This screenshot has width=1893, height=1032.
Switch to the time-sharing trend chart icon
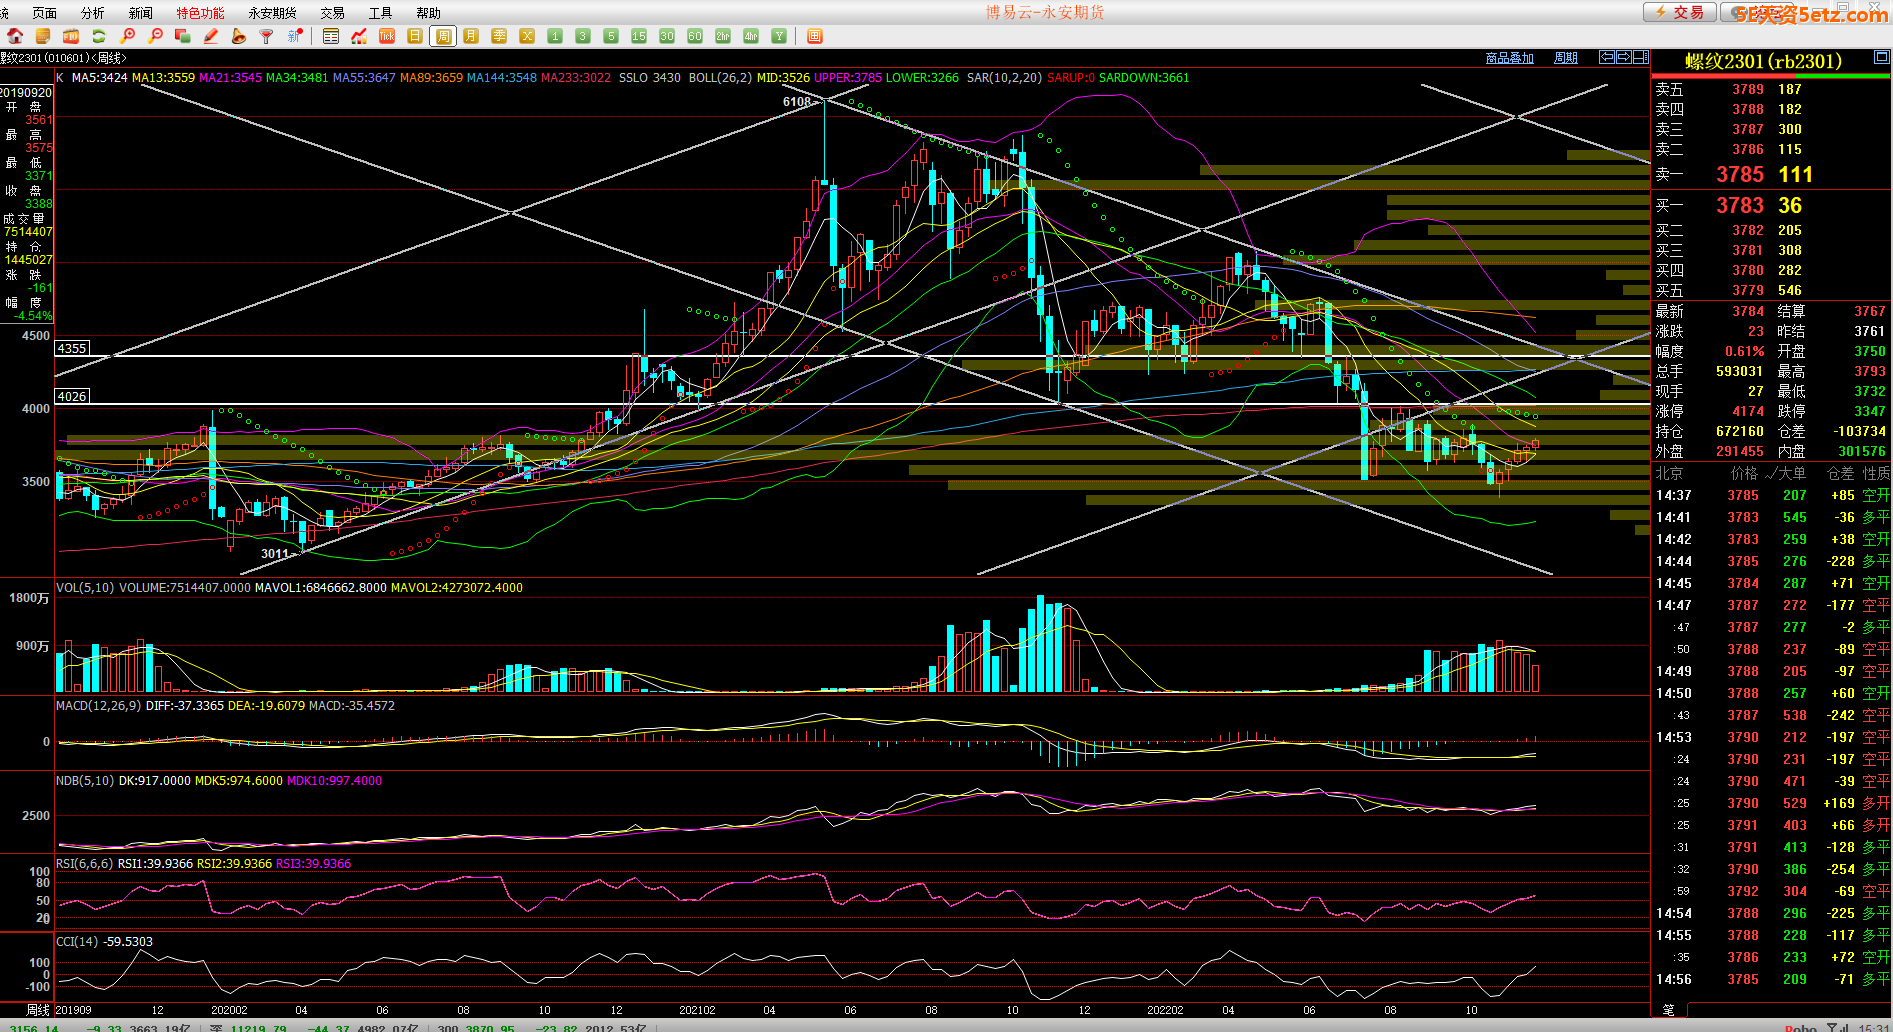point(359,36)
